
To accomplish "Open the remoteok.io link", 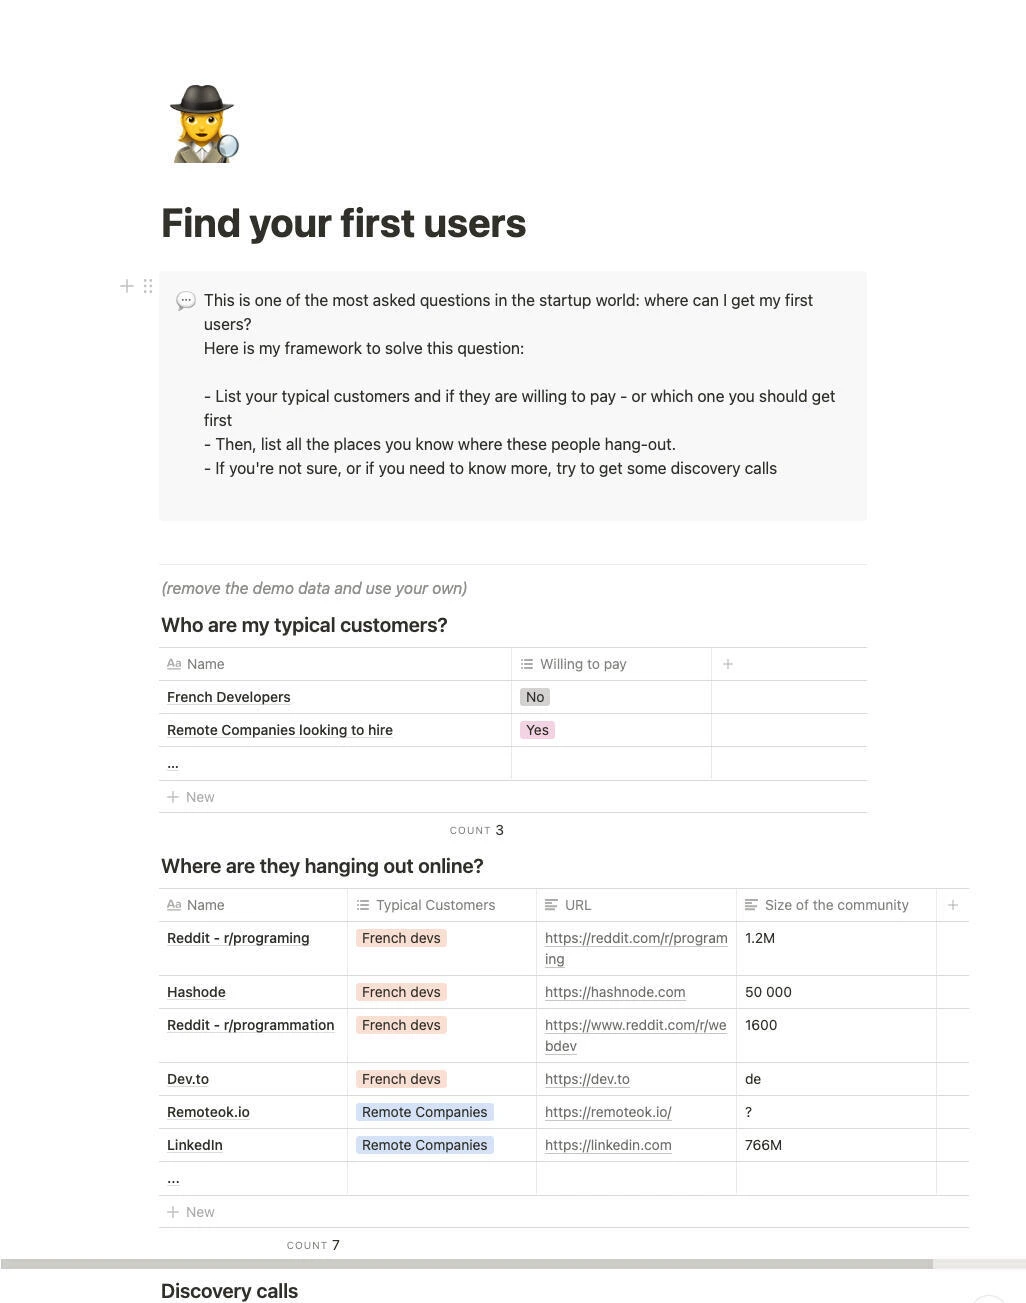I will click(608, 1112).
